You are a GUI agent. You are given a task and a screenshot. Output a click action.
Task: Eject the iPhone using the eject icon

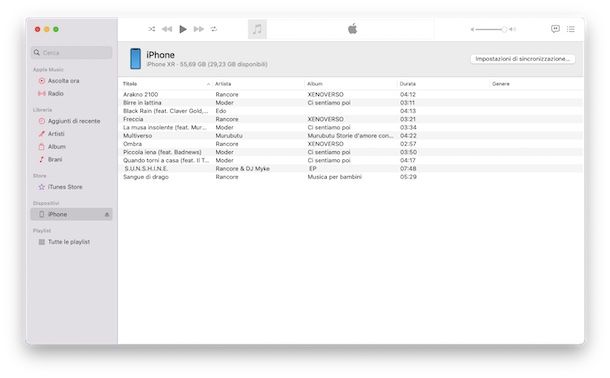click(x=107, y=215)
